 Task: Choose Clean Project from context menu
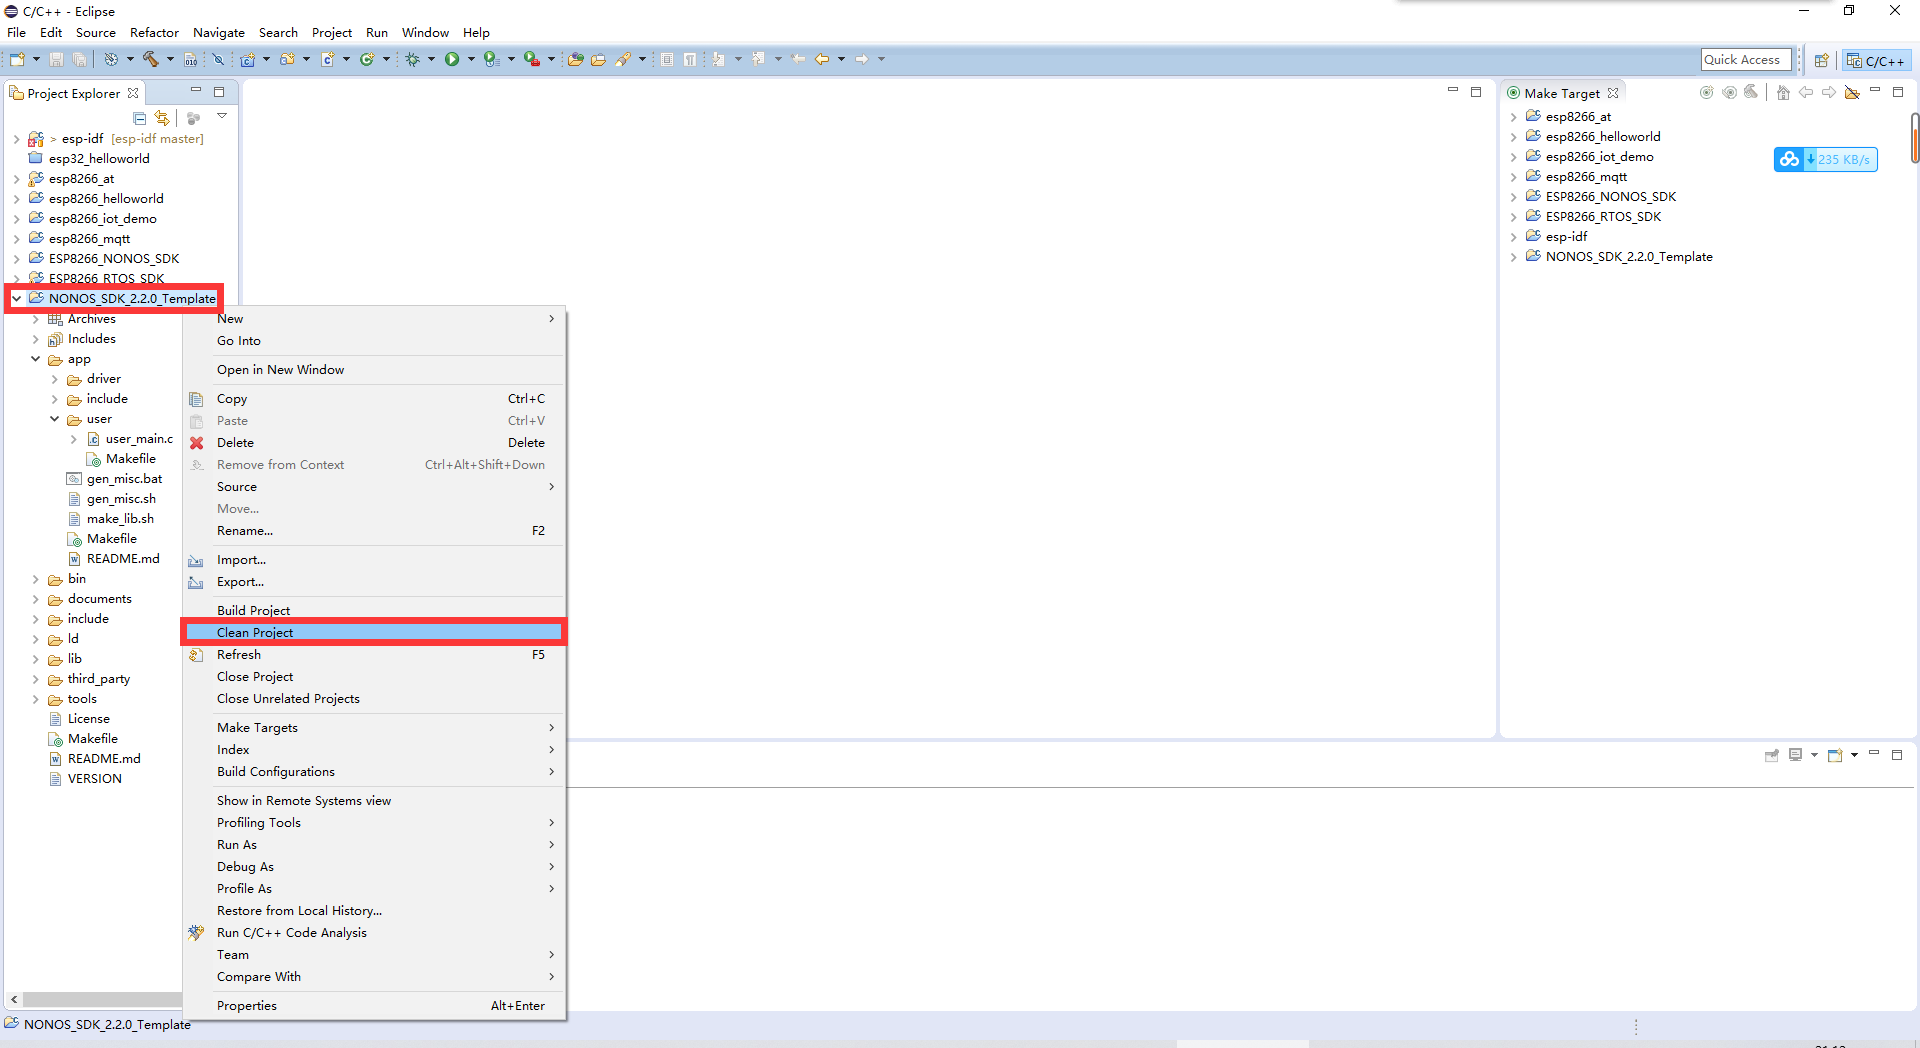pos(374,632)
